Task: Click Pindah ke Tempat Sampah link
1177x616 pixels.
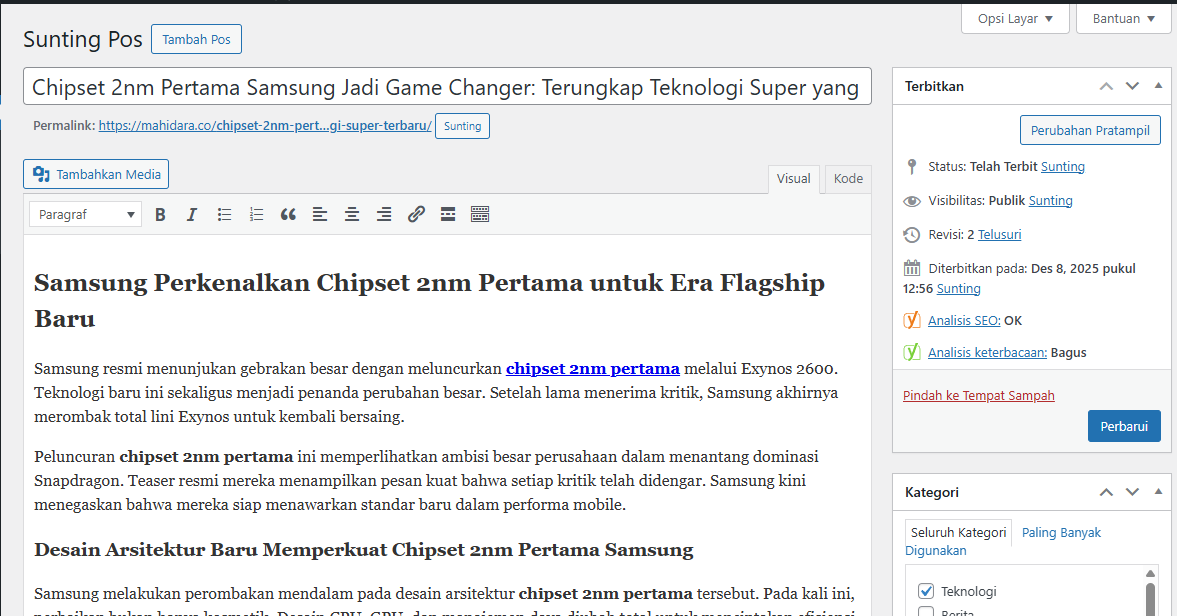Action: click(x=978, y=395)
